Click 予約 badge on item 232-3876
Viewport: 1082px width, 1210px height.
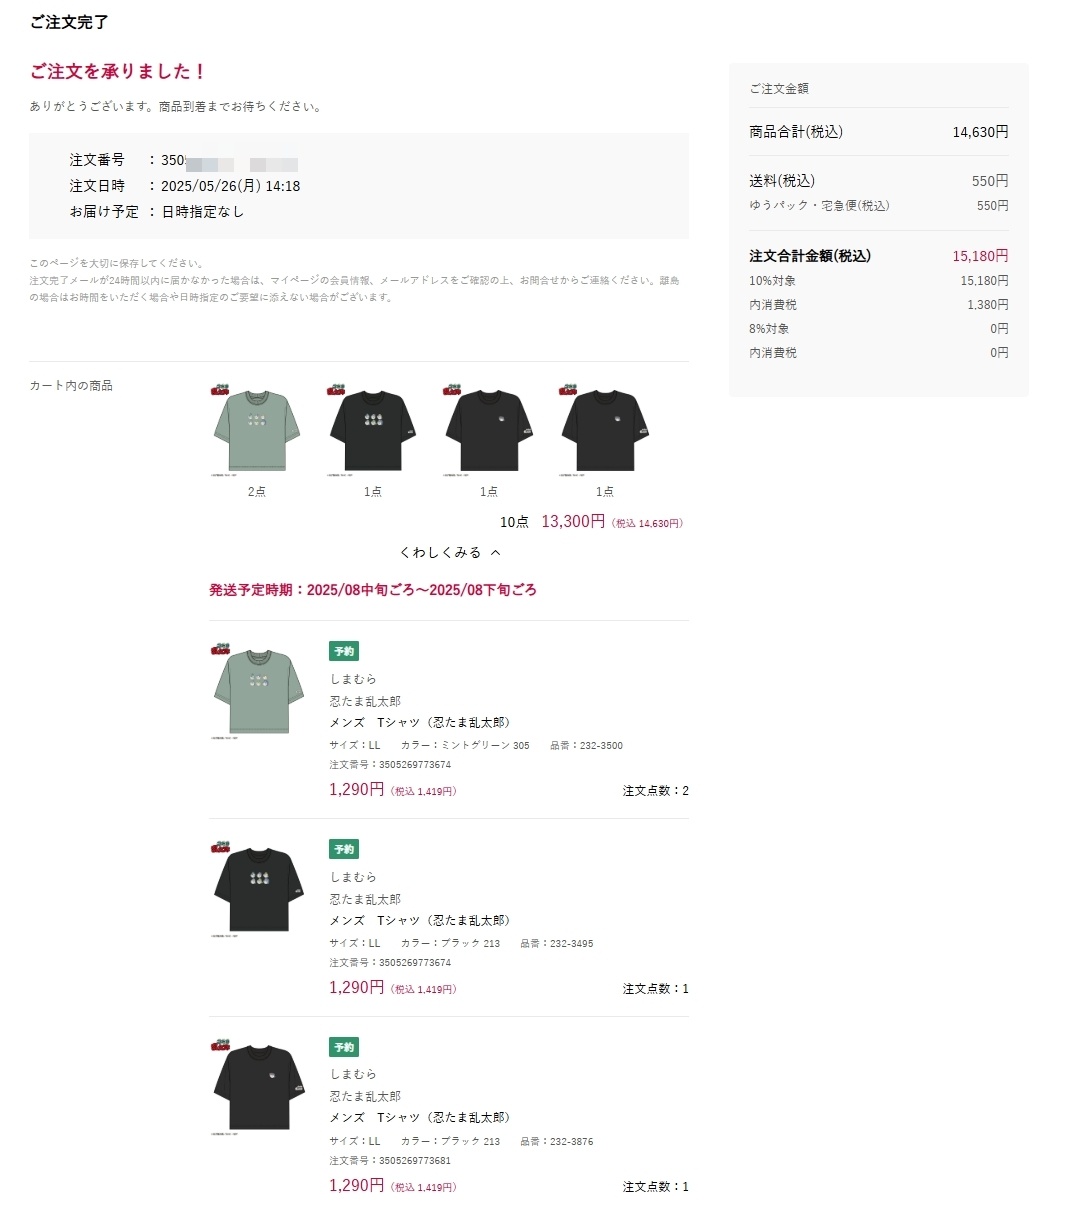(x=344, y=1047)
